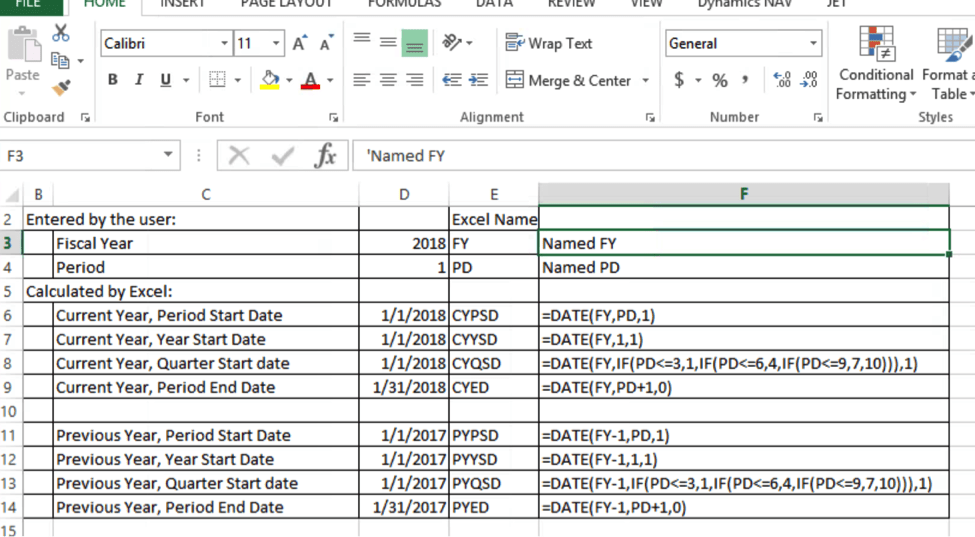Switch to the INSERT tab

pyautogui.click(x=183, y=4)
